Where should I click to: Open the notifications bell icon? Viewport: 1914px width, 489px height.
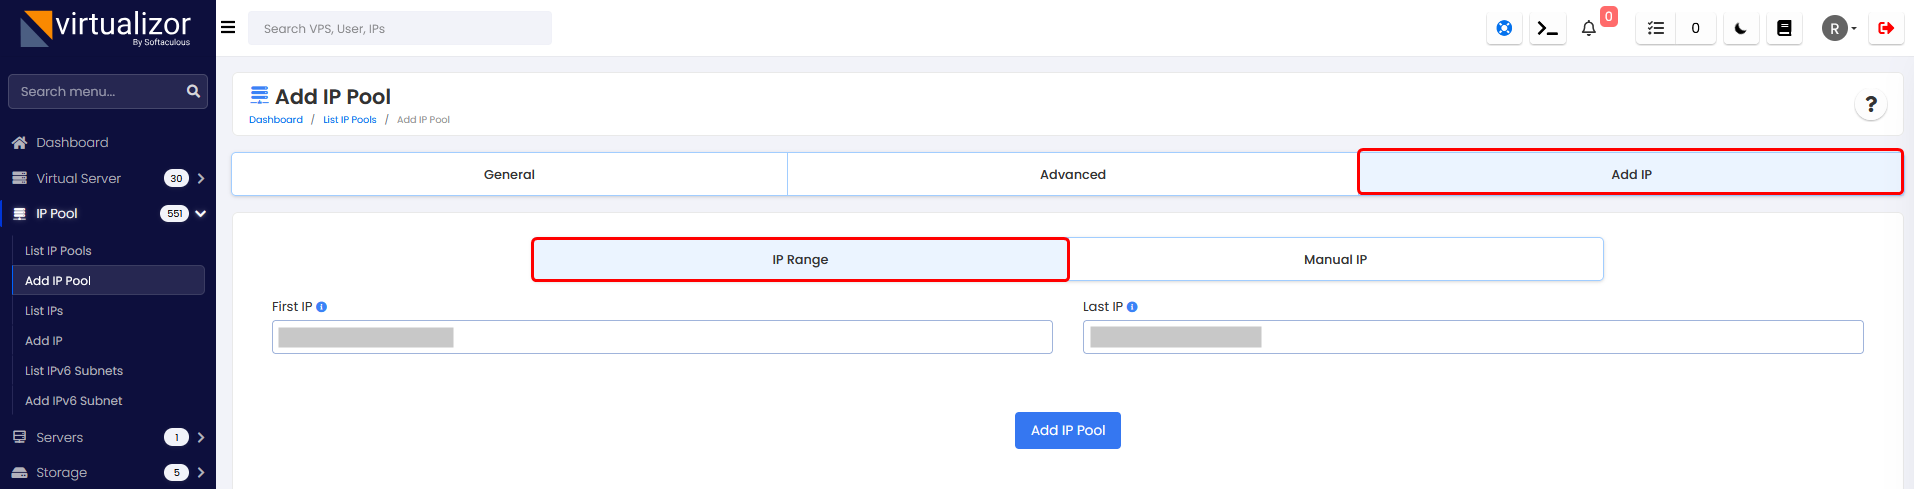click(x=1588, y=28)
